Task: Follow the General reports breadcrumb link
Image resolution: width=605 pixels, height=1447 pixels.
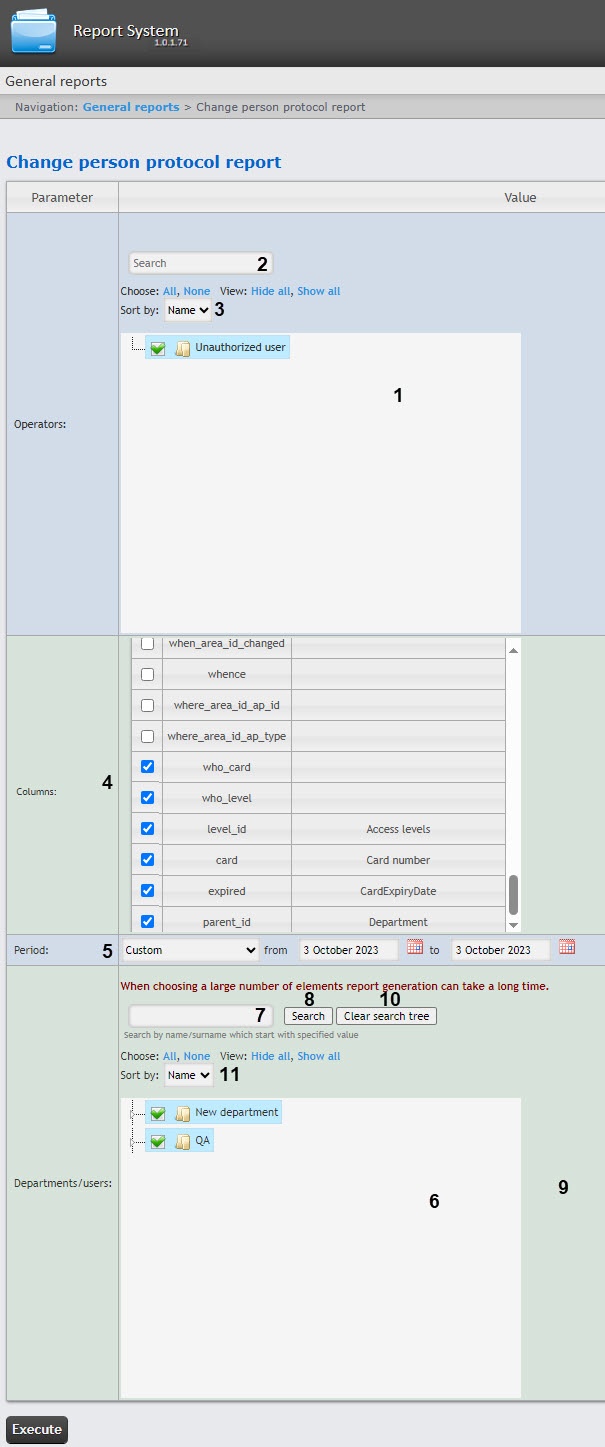Action: point(131,107)
